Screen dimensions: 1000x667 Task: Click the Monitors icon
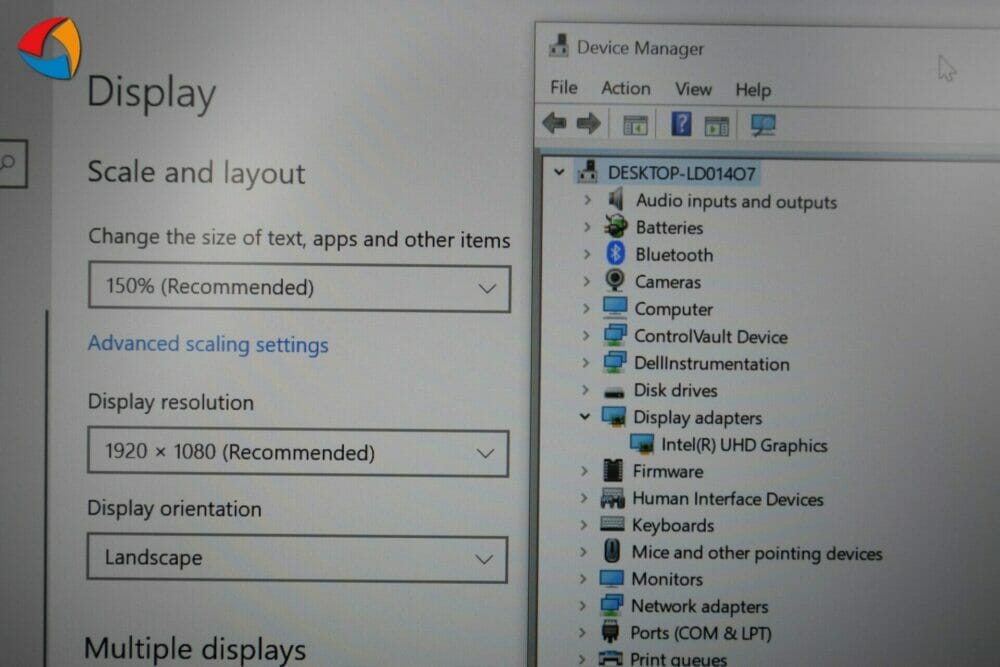tap(612, 578)
